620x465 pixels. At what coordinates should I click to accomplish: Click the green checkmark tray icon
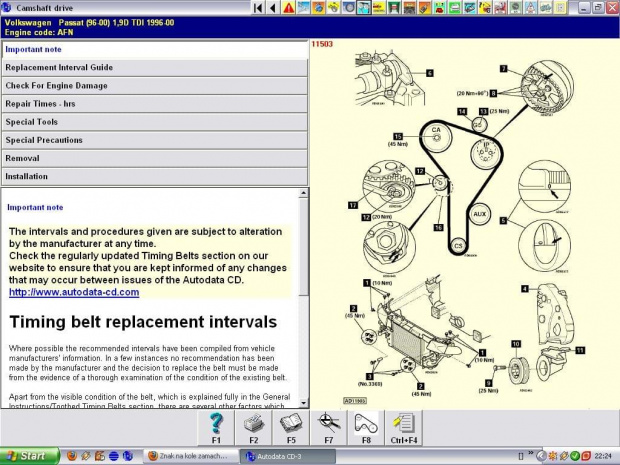[x=575, y=456]
